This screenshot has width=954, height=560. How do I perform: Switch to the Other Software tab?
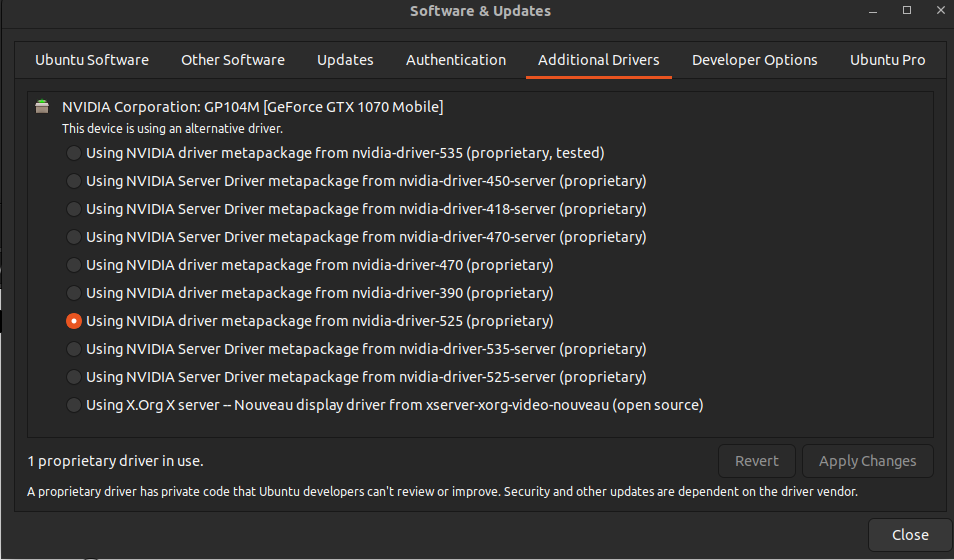232,60
